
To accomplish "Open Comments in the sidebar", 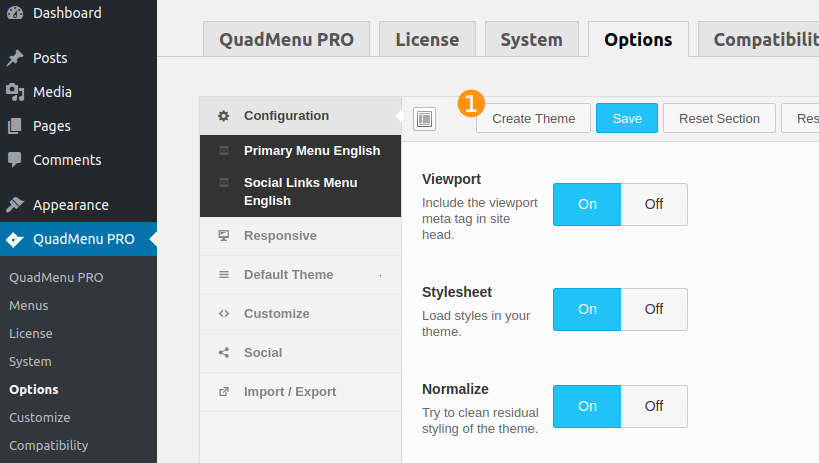I will coord(78,160).
